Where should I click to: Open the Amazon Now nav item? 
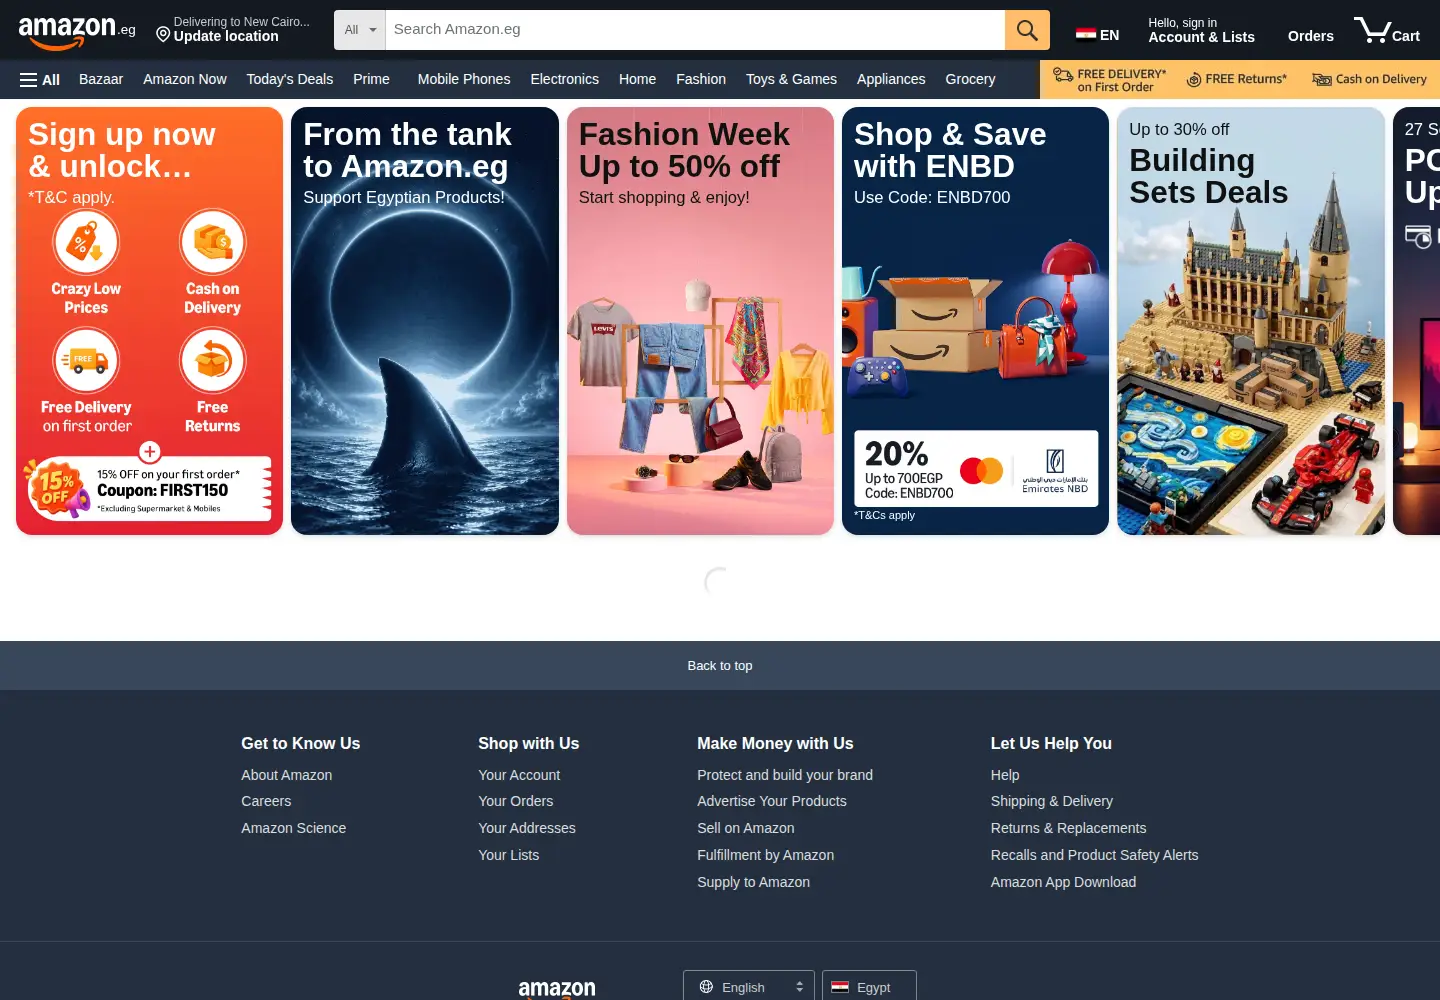185,79
